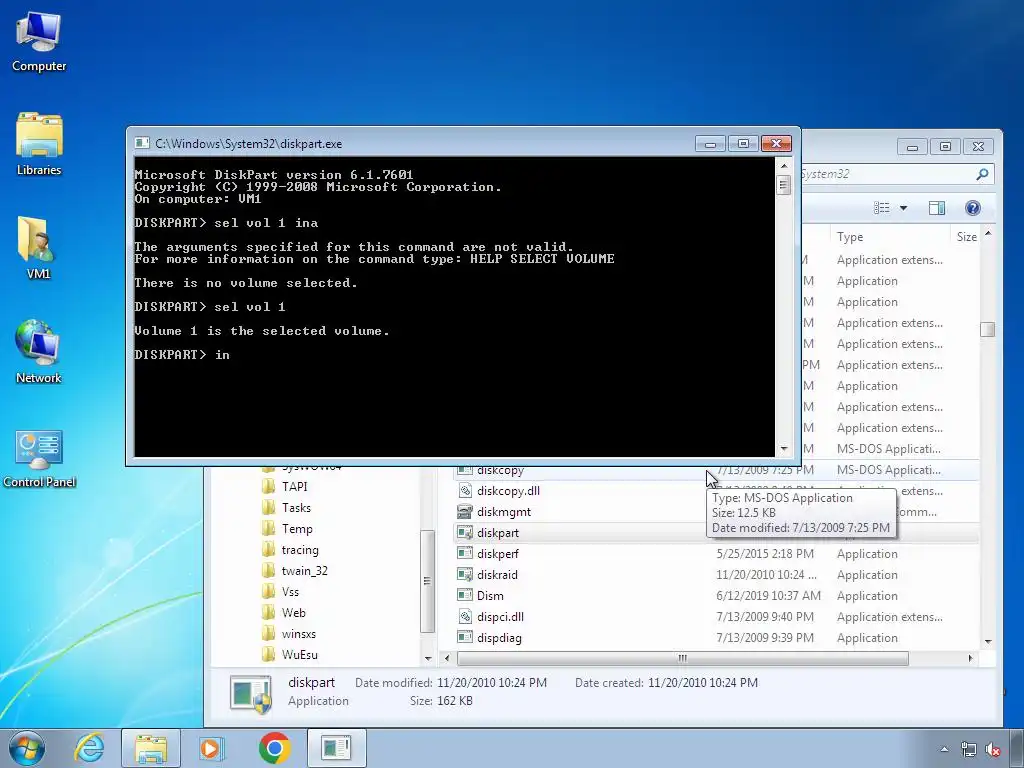Toggle the Explorer preview pane icon

(936, 208)
